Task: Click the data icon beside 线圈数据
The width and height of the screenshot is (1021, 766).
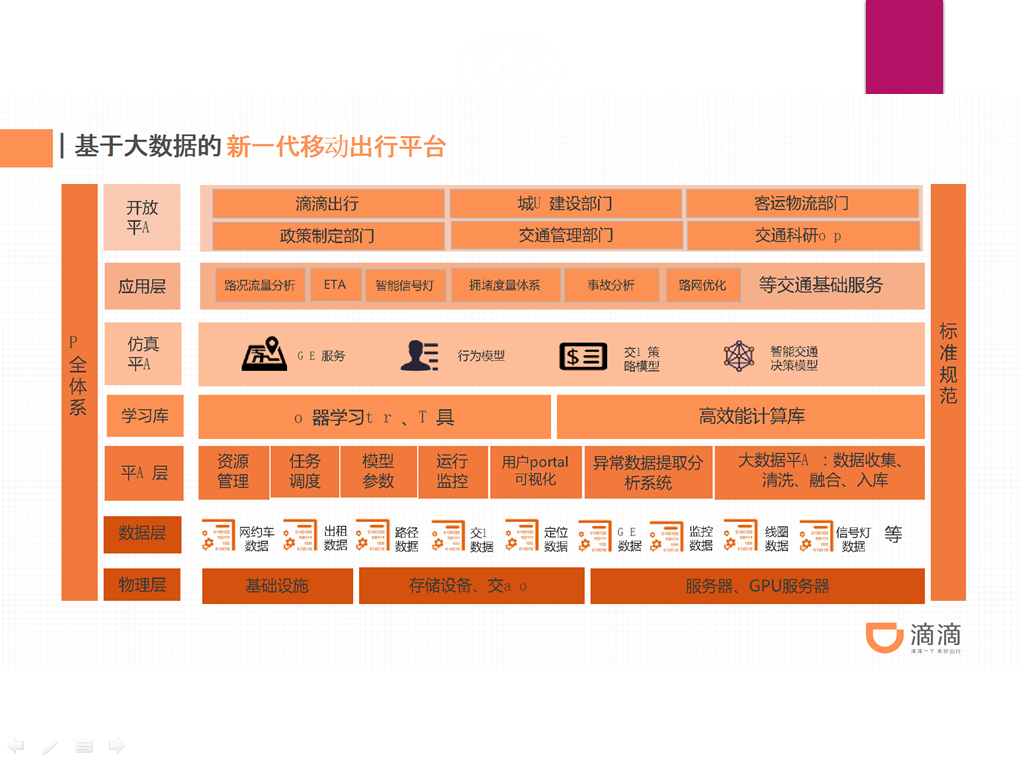Action: 741,536
